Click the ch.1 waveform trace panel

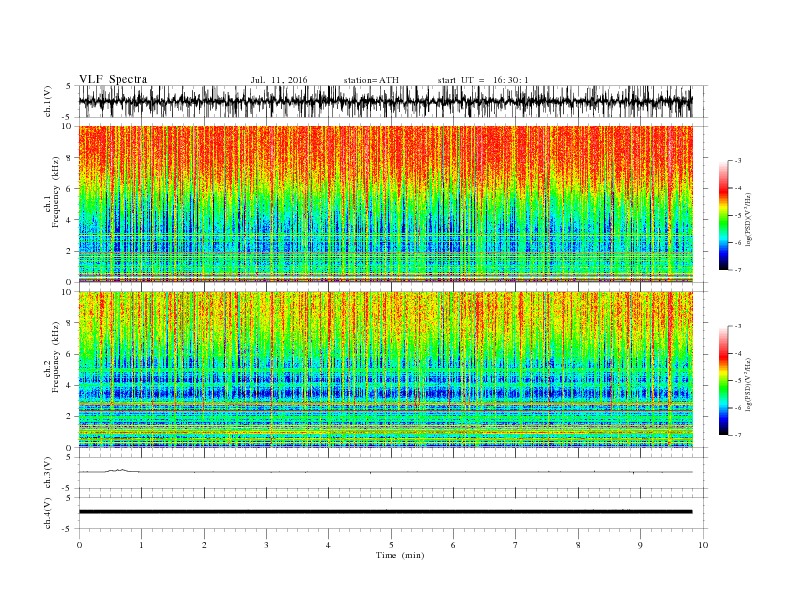[393, 101]
